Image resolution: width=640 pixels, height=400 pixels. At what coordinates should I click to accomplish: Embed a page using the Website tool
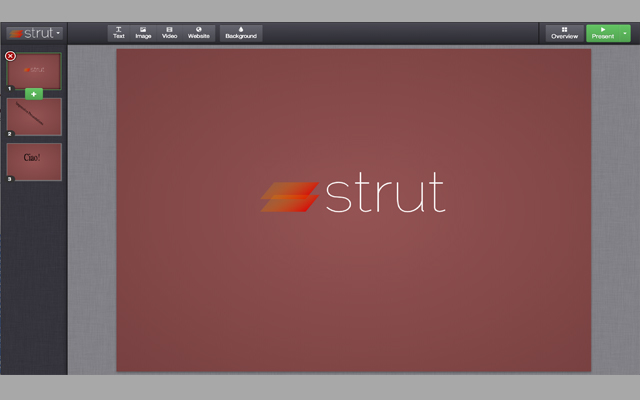point(199,33)
